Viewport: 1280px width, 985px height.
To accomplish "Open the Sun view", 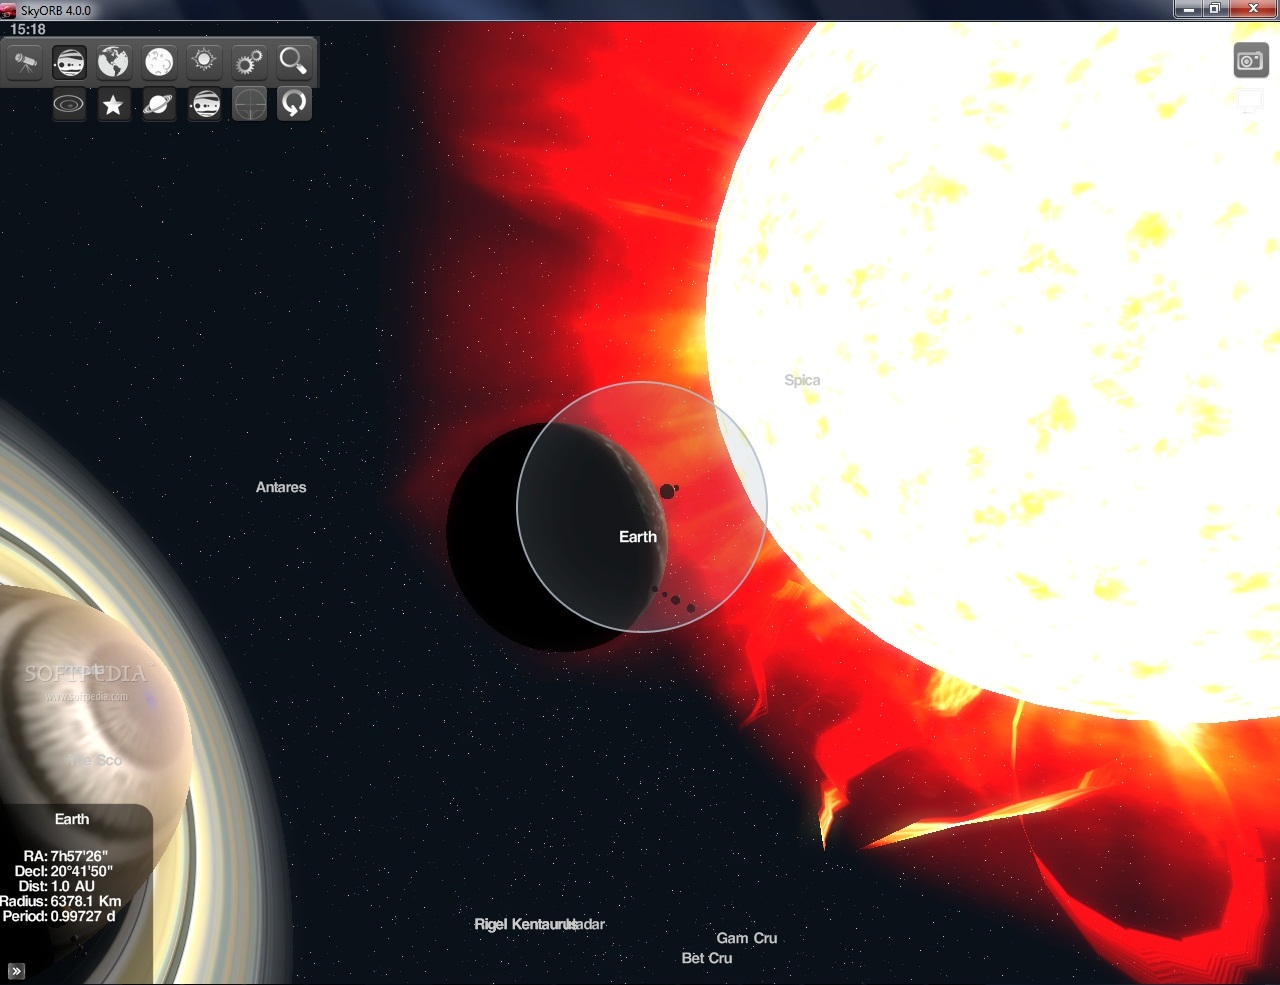I will pyautogui.click(x=204, y=62).
